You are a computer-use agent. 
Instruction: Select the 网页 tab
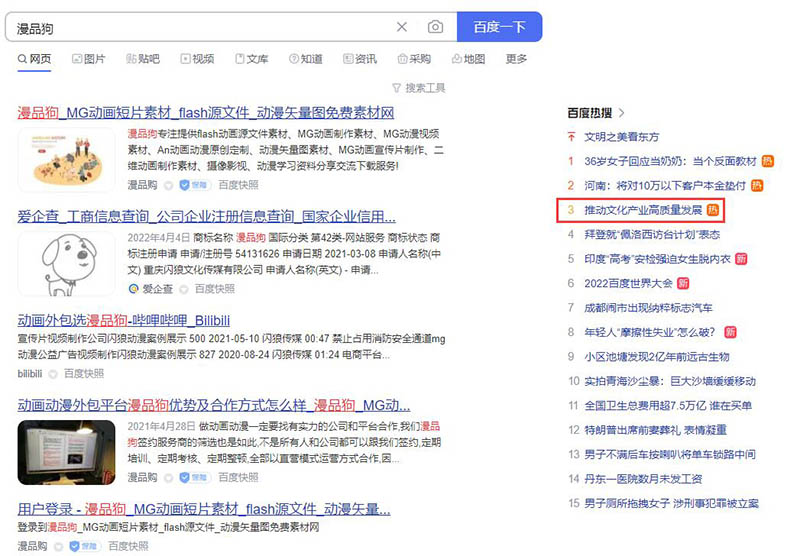[34, 59]
